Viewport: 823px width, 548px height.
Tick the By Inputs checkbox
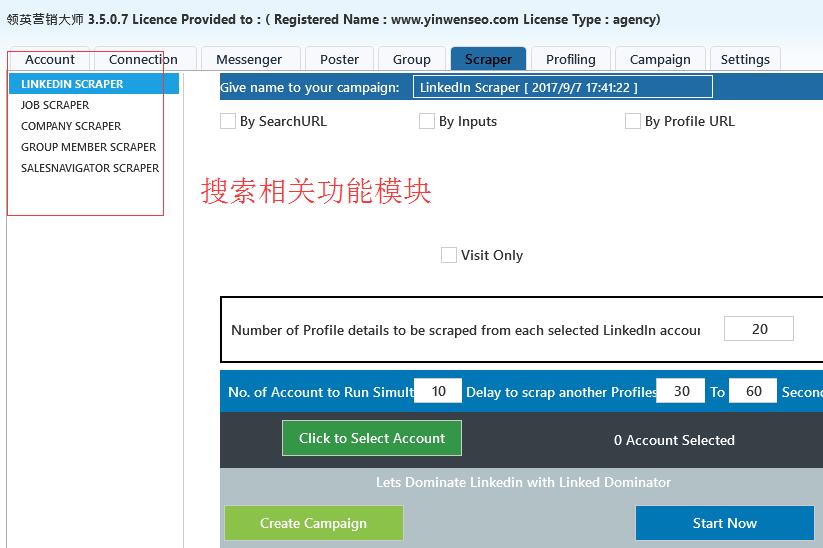click(427, 121)
